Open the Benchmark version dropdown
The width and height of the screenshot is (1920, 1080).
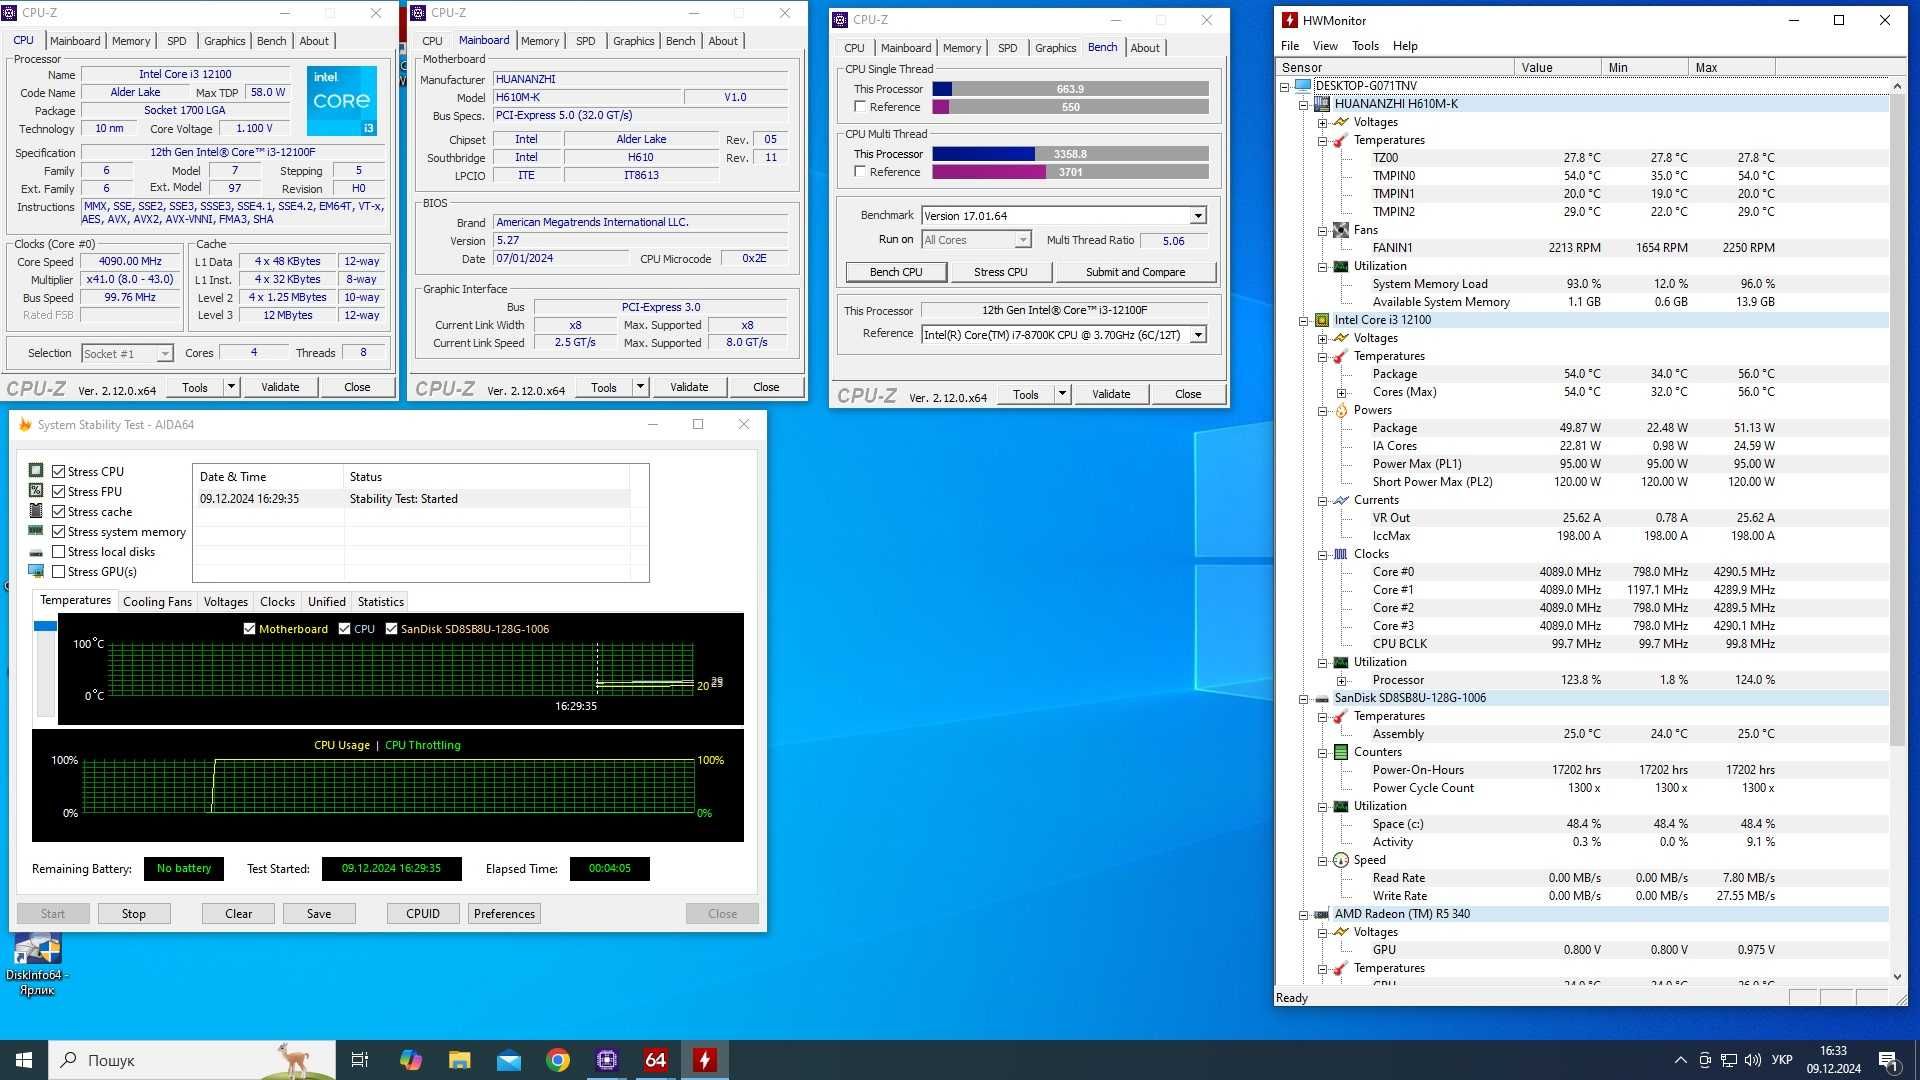[1197, 216]
